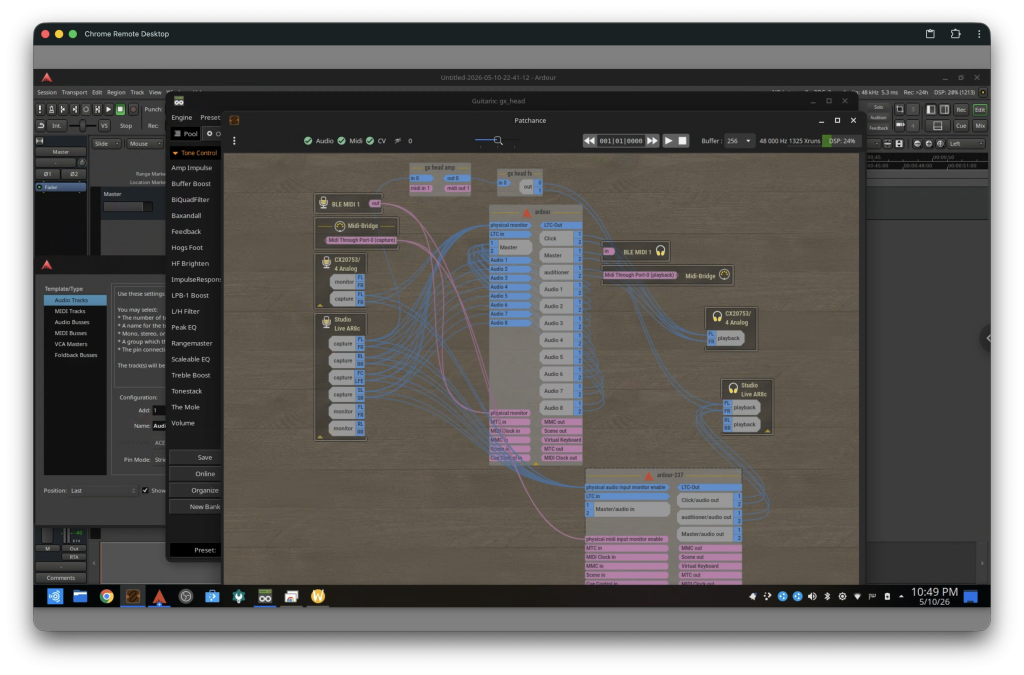
Task: Click the CX20753/4 Analog playback headphones icon
Action: coord(717,317)
